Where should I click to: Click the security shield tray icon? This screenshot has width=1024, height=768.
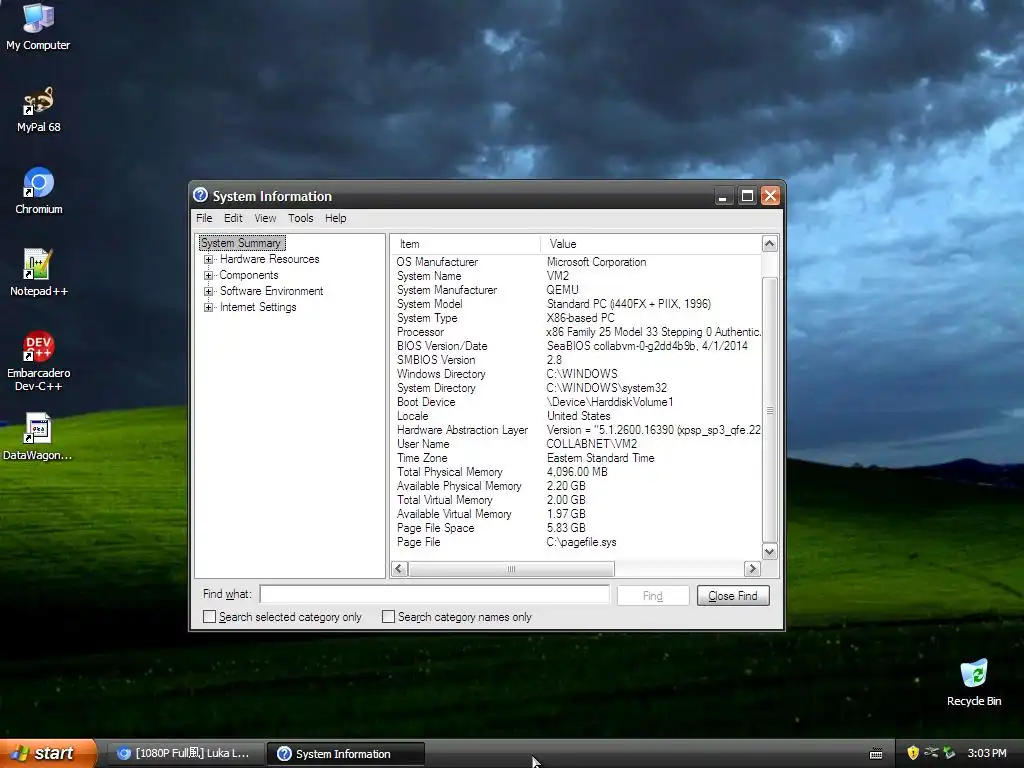[913, 753]
